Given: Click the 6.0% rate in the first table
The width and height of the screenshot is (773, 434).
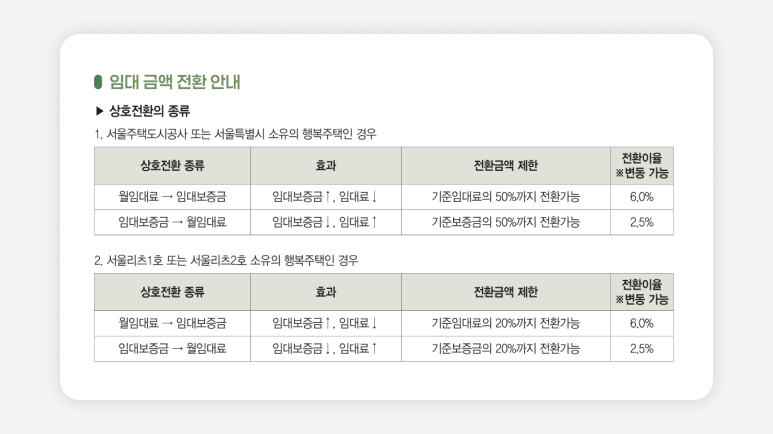Looking at the screenshot, I should tap(642, 197).
